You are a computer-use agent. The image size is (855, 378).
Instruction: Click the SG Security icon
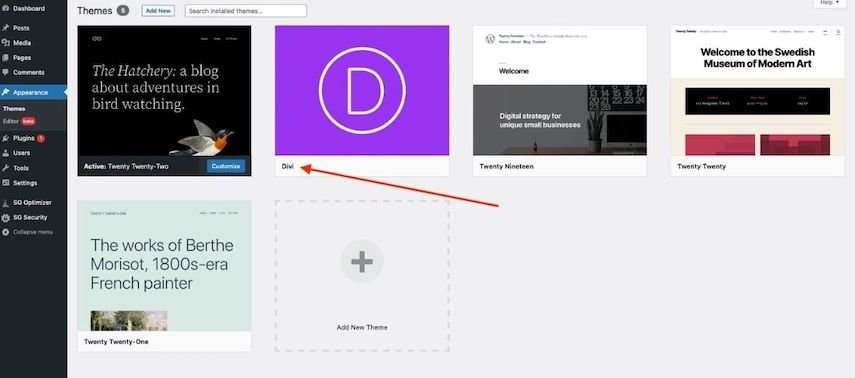[5, 217]
